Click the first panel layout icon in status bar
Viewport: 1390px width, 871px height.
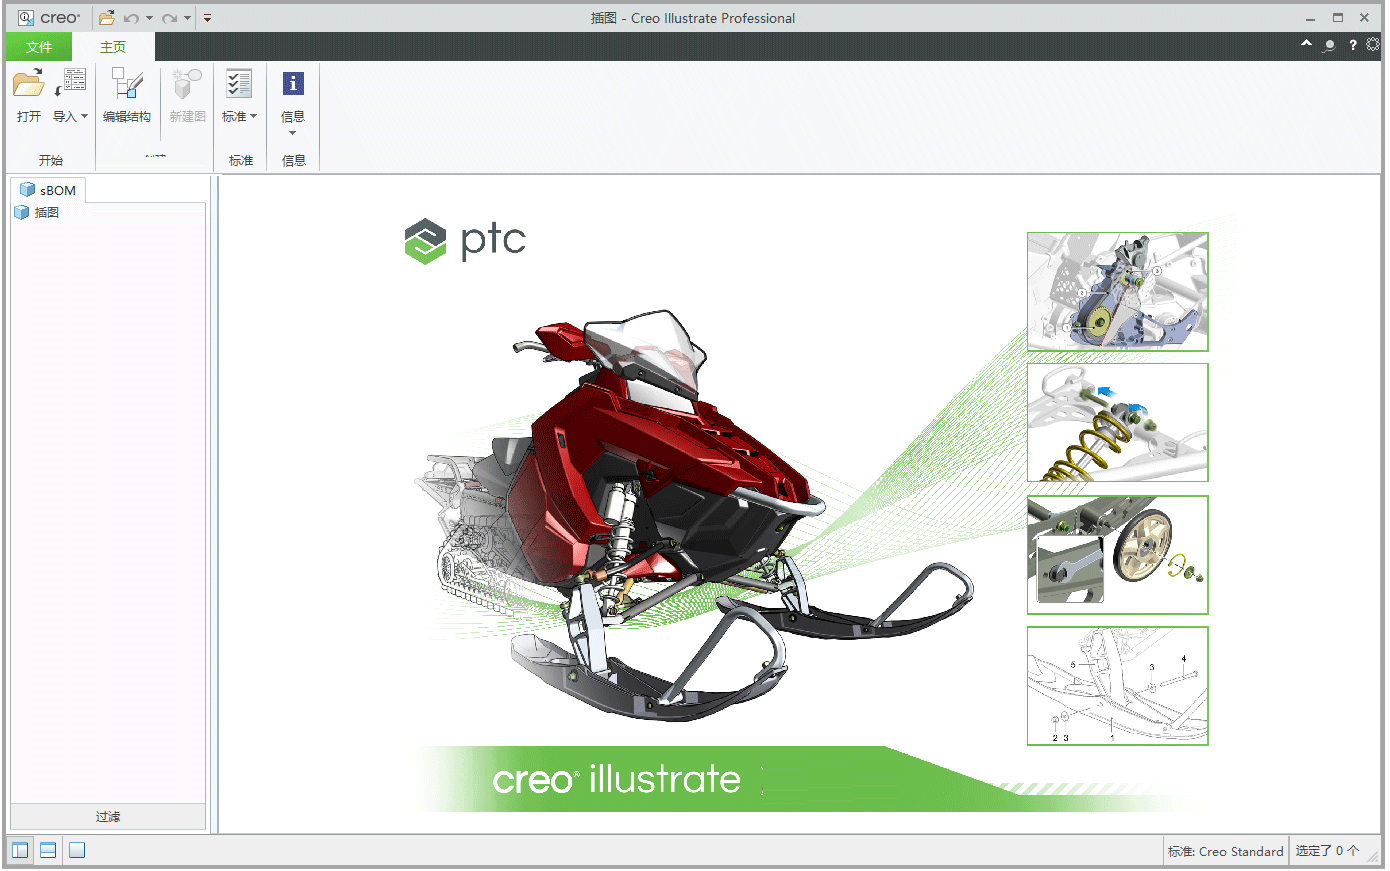pos(20,851)
